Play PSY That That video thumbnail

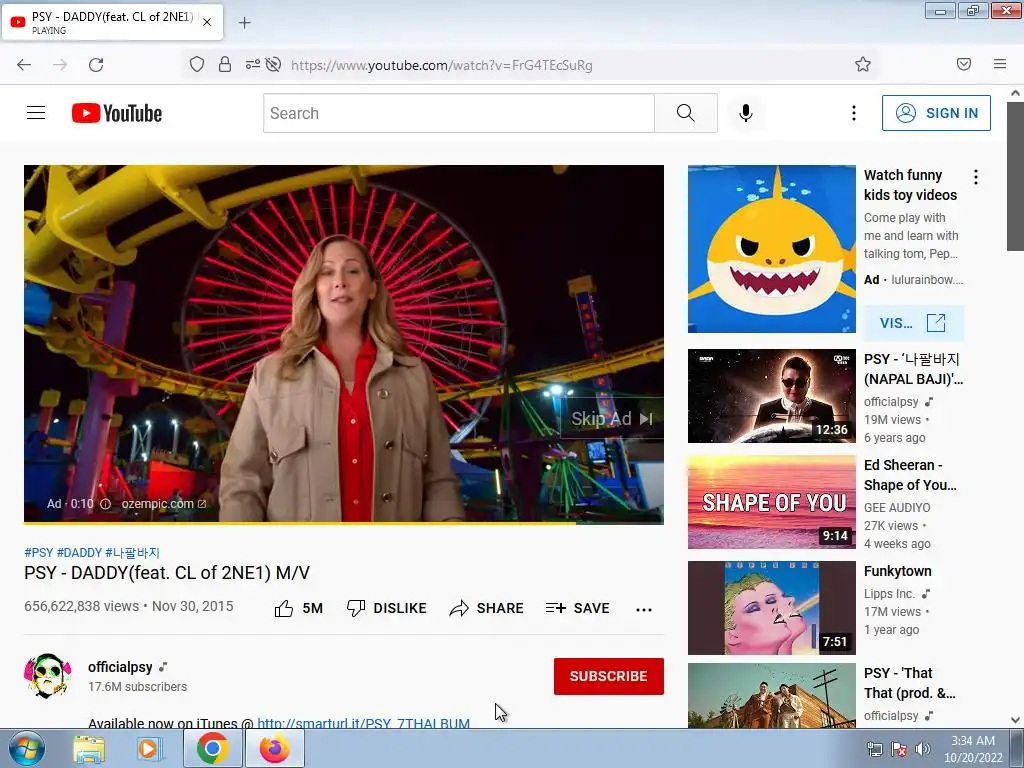click(771, 696)
